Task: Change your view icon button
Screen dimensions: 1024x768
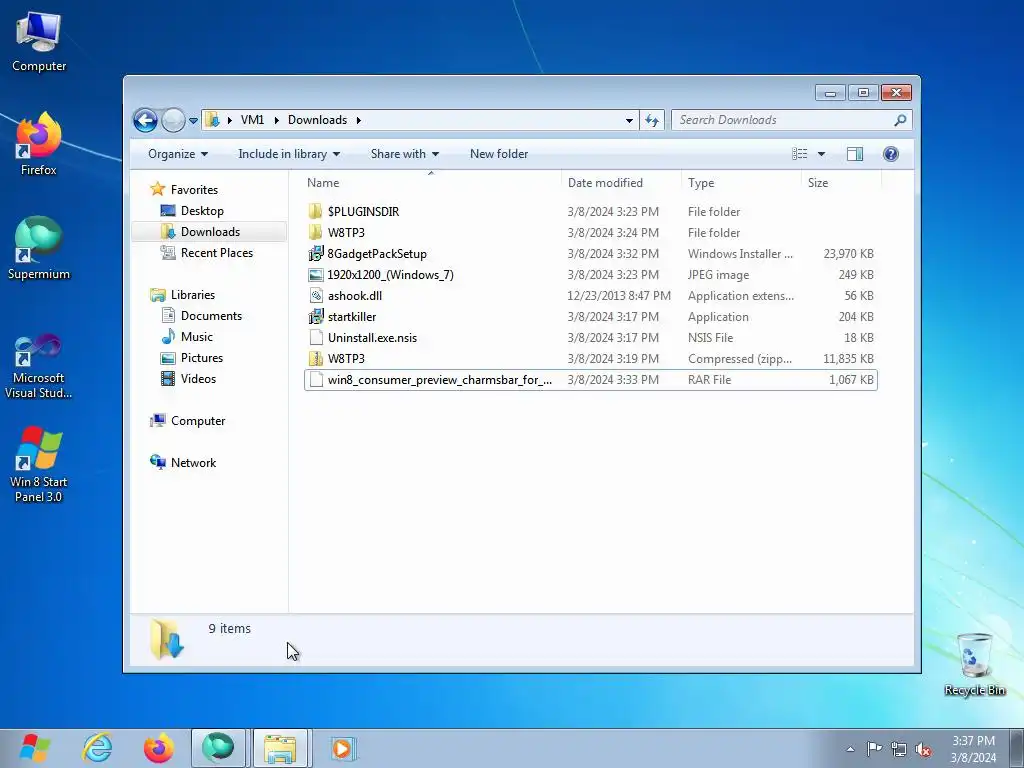Action: (x=799, y=153)
